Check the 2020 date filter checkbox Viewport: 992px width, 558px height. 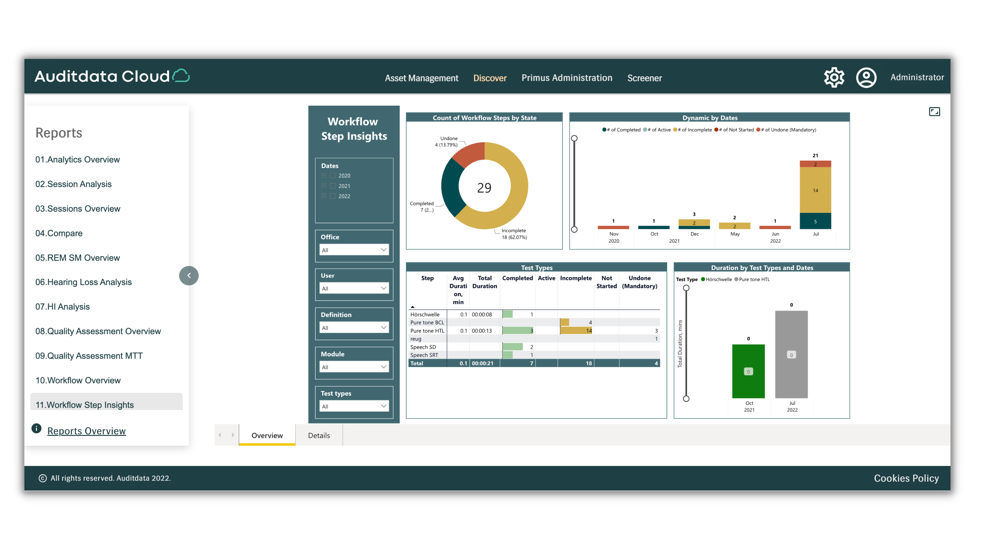point(332,176)
